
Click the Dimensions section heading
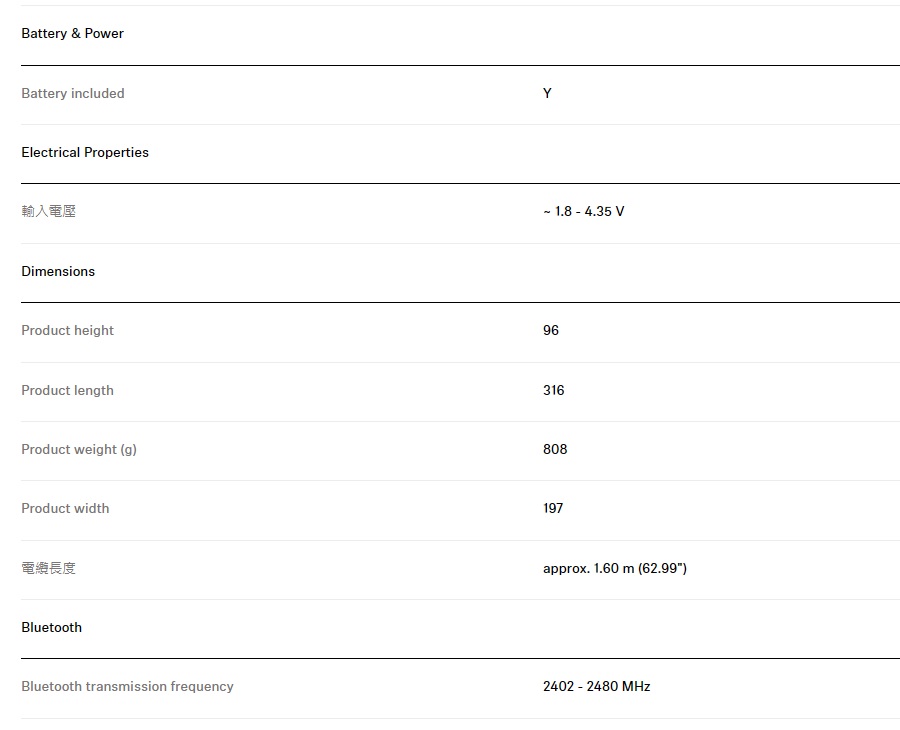tap(58, 272)
